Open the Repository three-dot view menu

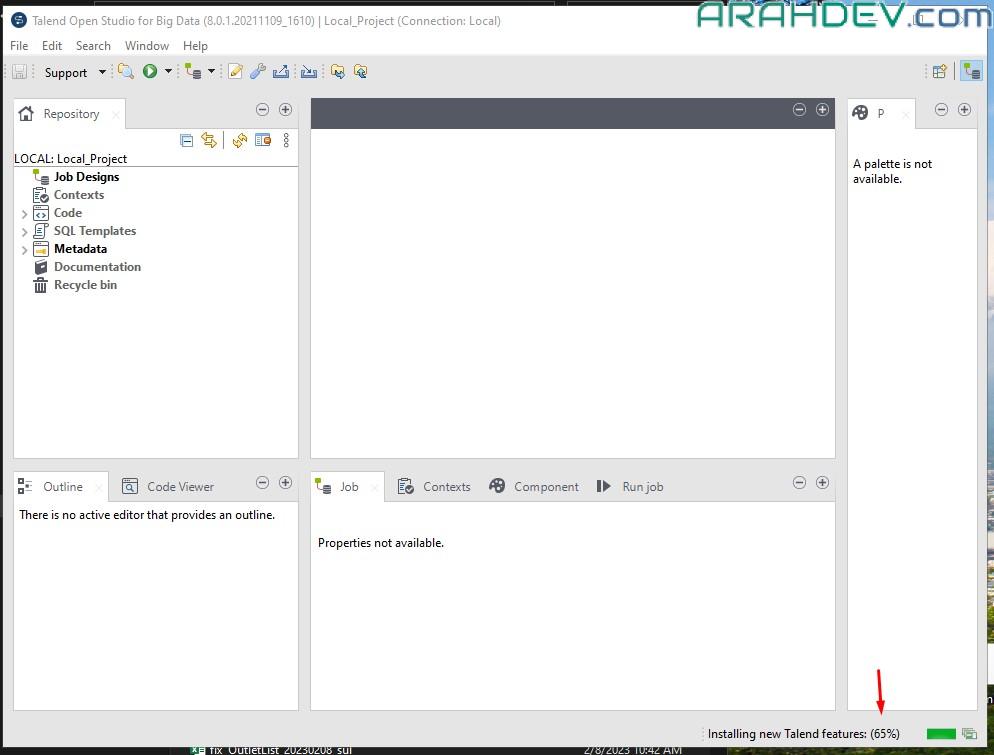point(286,141)
